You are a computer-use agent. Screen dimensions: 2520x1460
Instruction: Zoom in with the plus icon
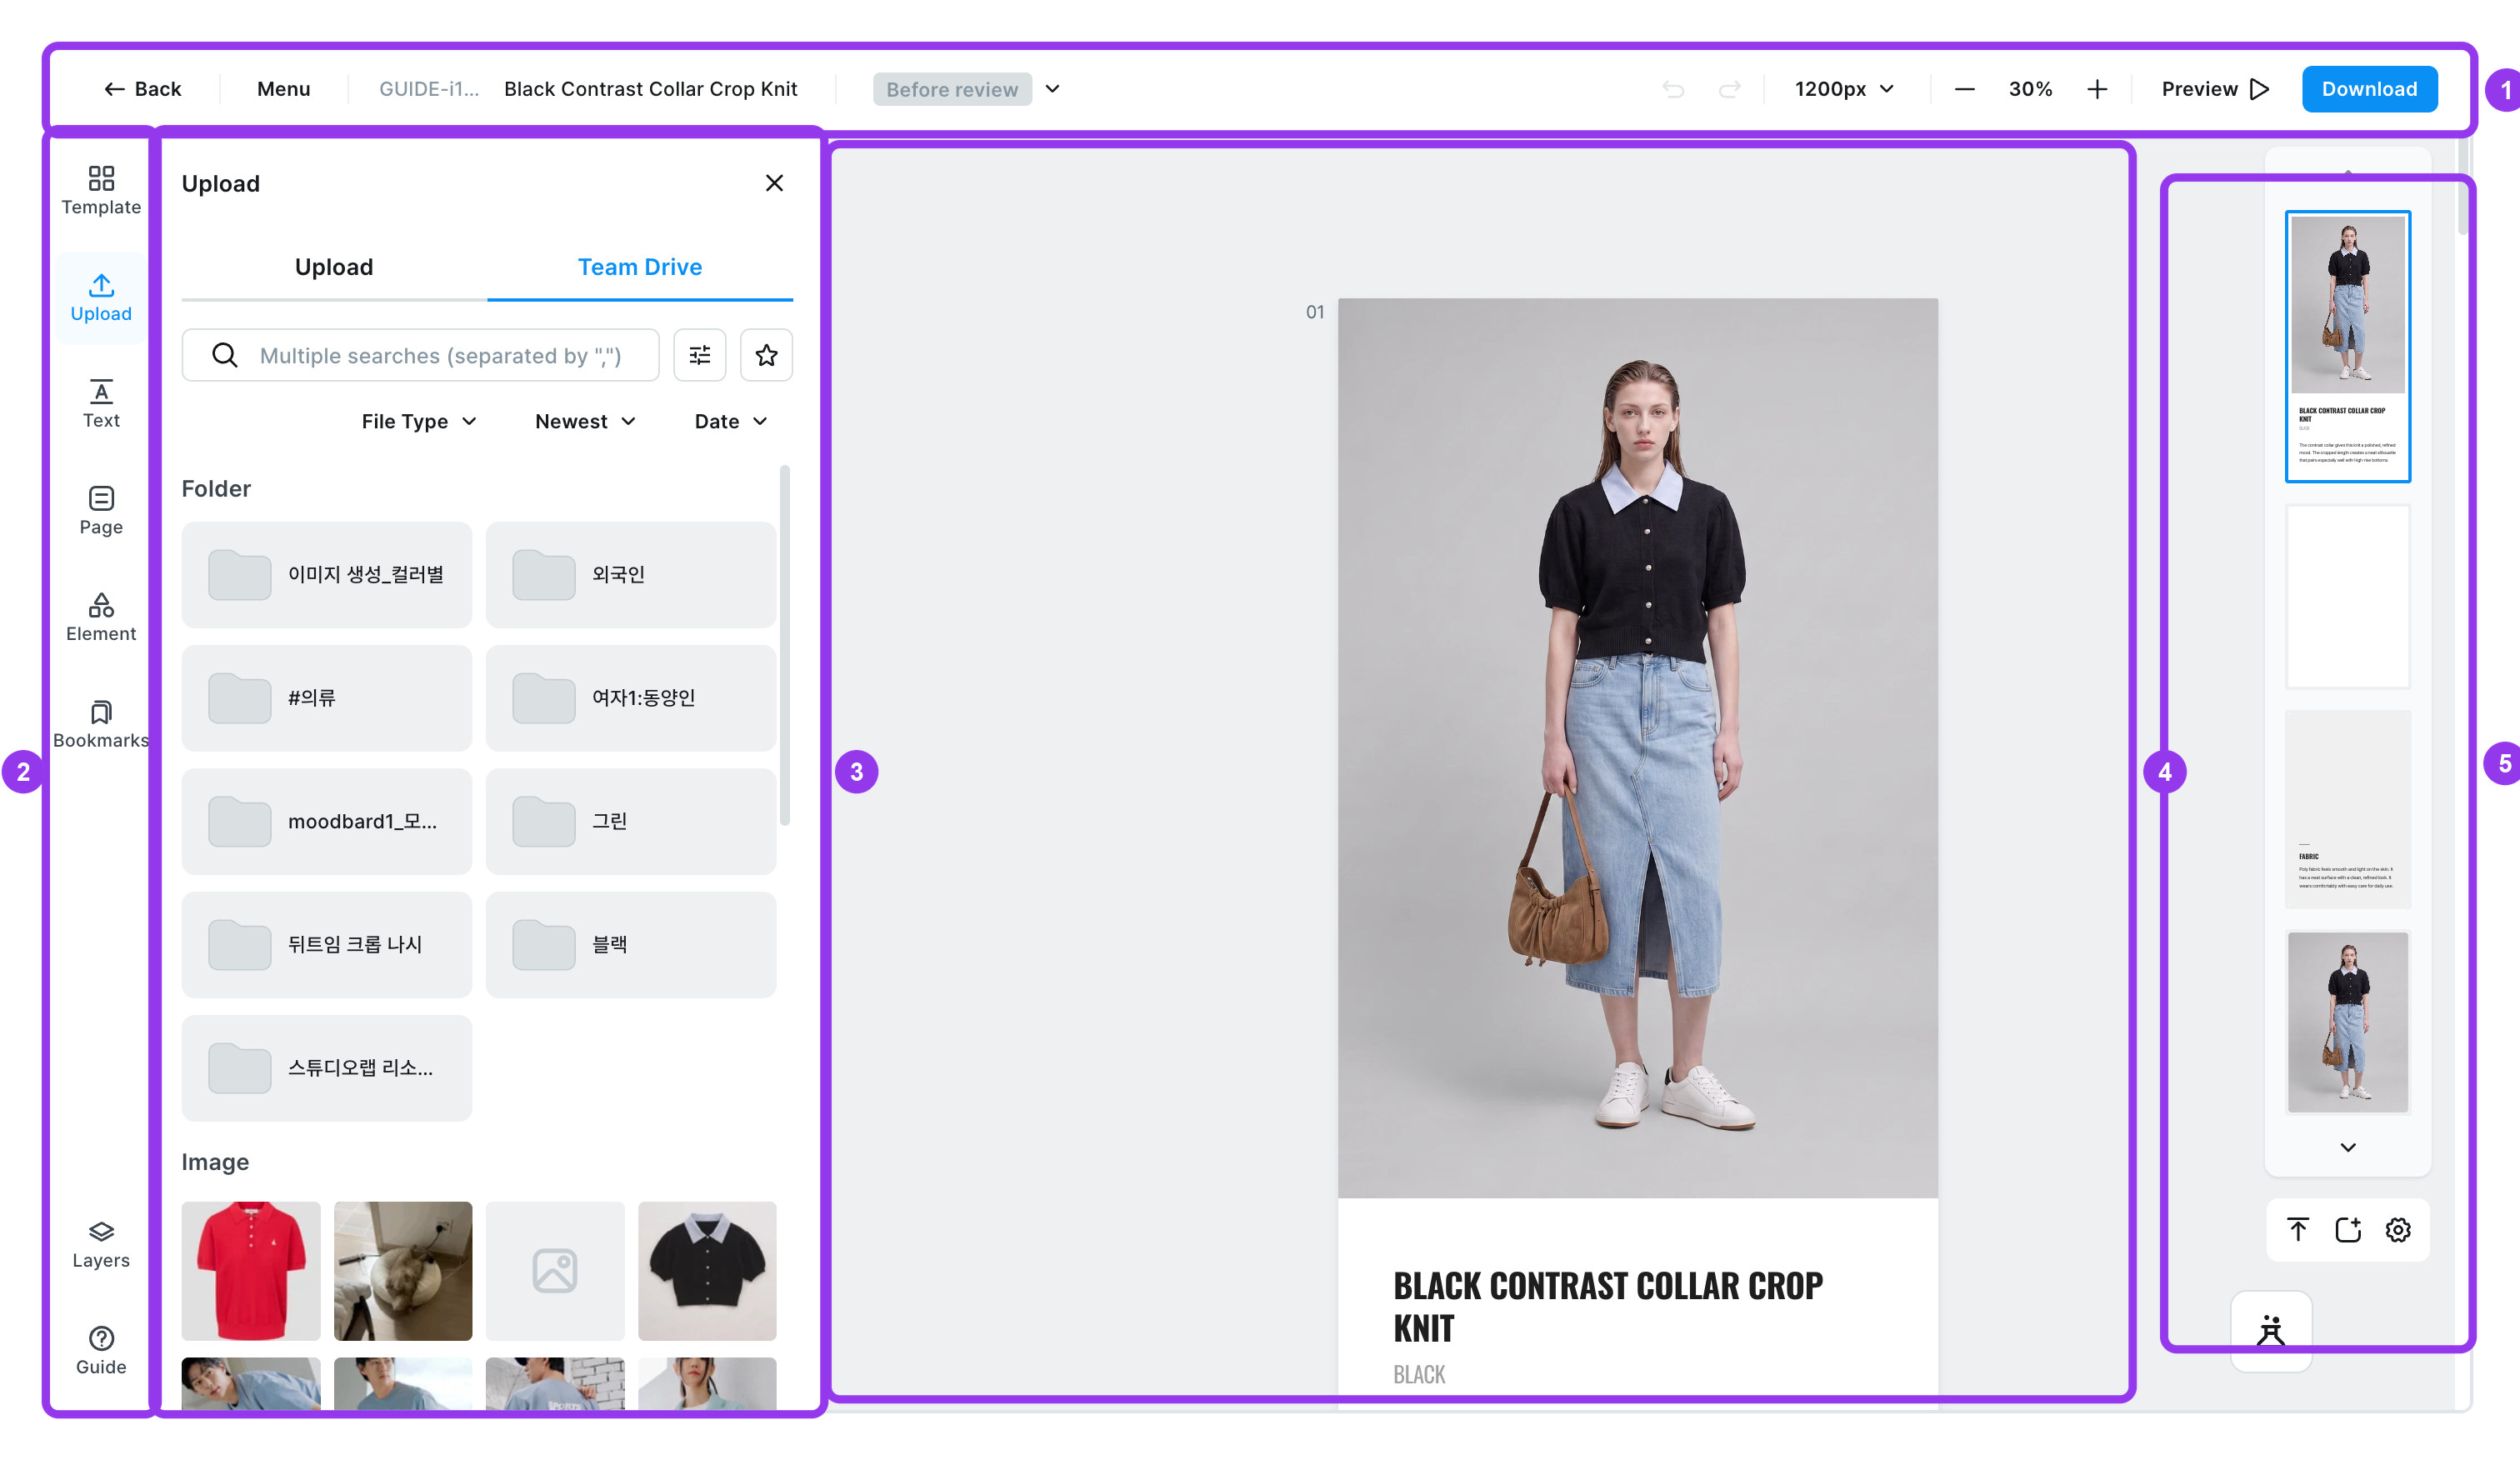click(x=2097, y=89)
